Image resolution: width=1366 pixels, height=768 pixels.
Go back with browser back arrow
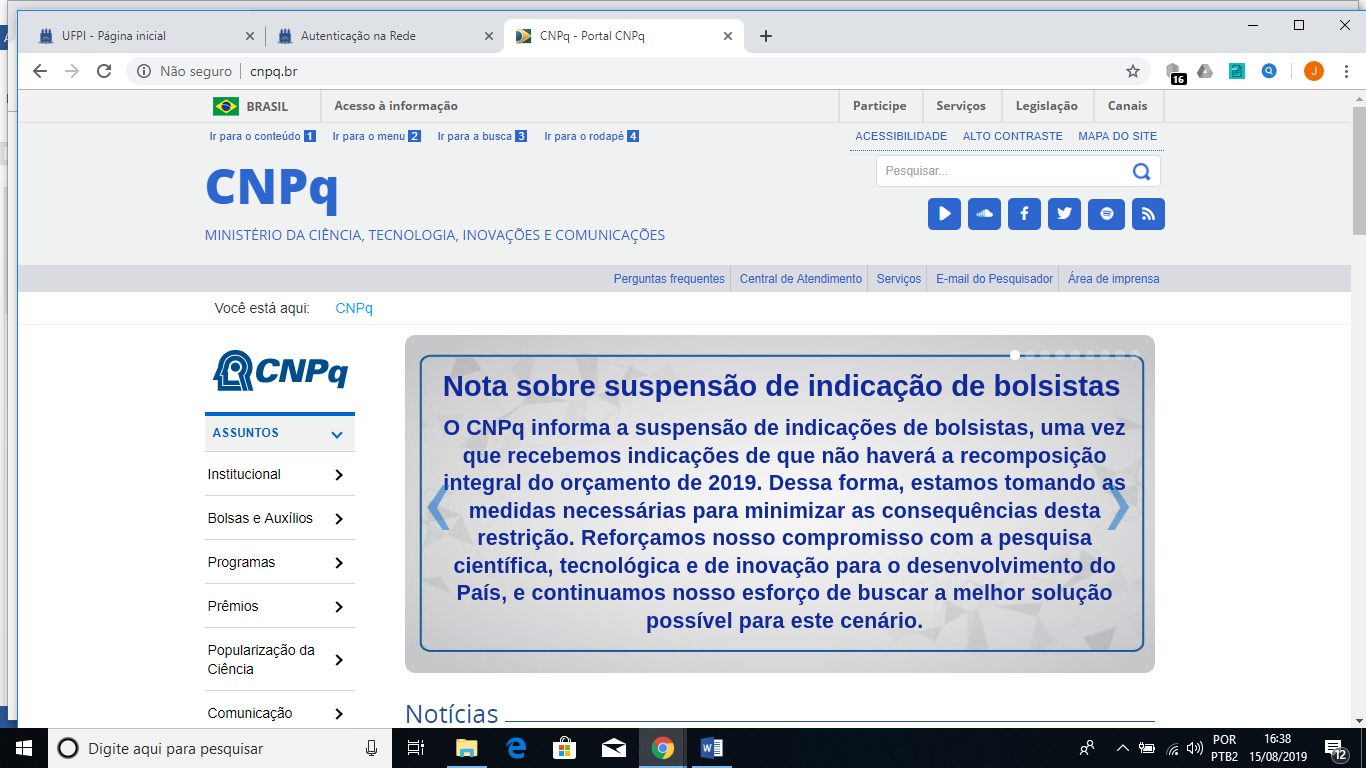click(x=40, y=71)
